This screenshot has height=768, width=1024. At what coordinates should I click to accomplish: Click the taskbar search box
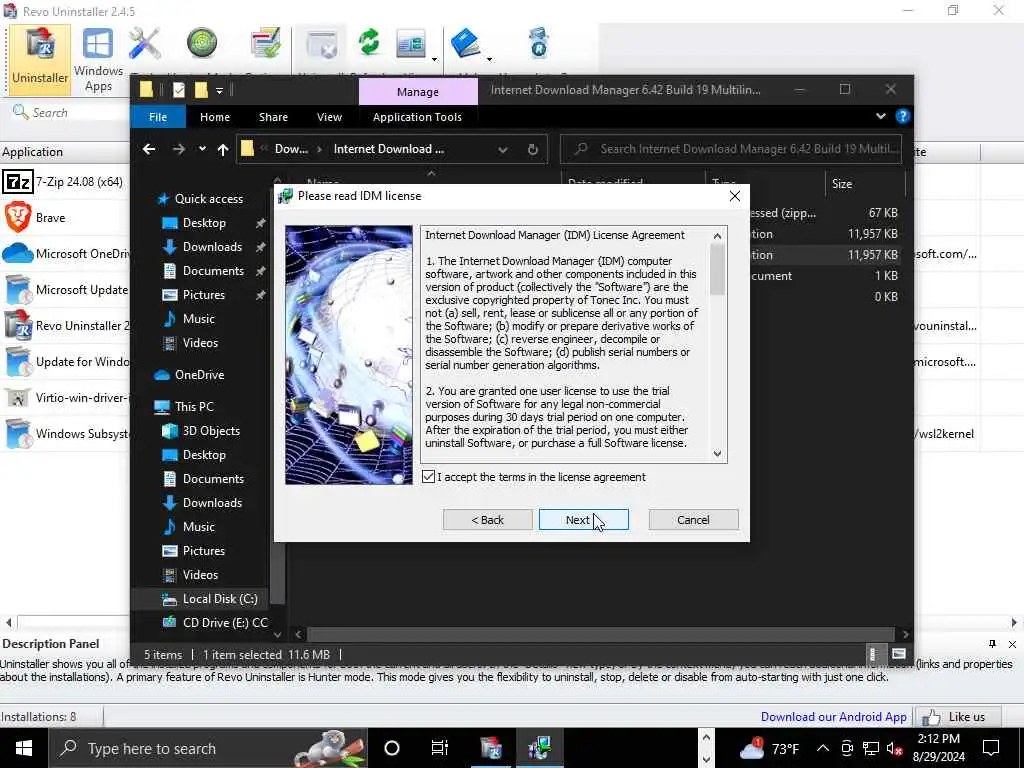click(x=208, y=748)
